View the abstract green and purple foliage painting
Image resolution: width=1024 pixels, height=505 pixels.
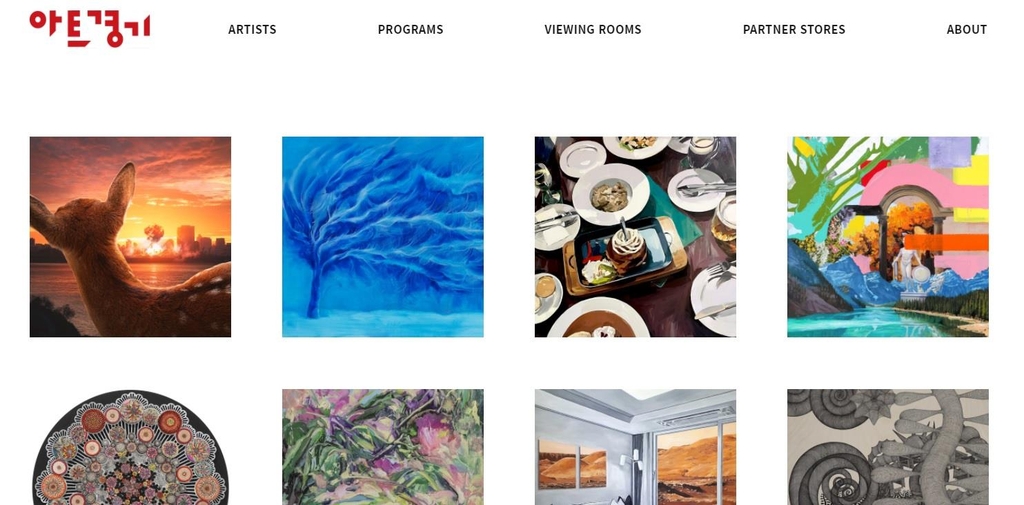click(x=383, y=448)
